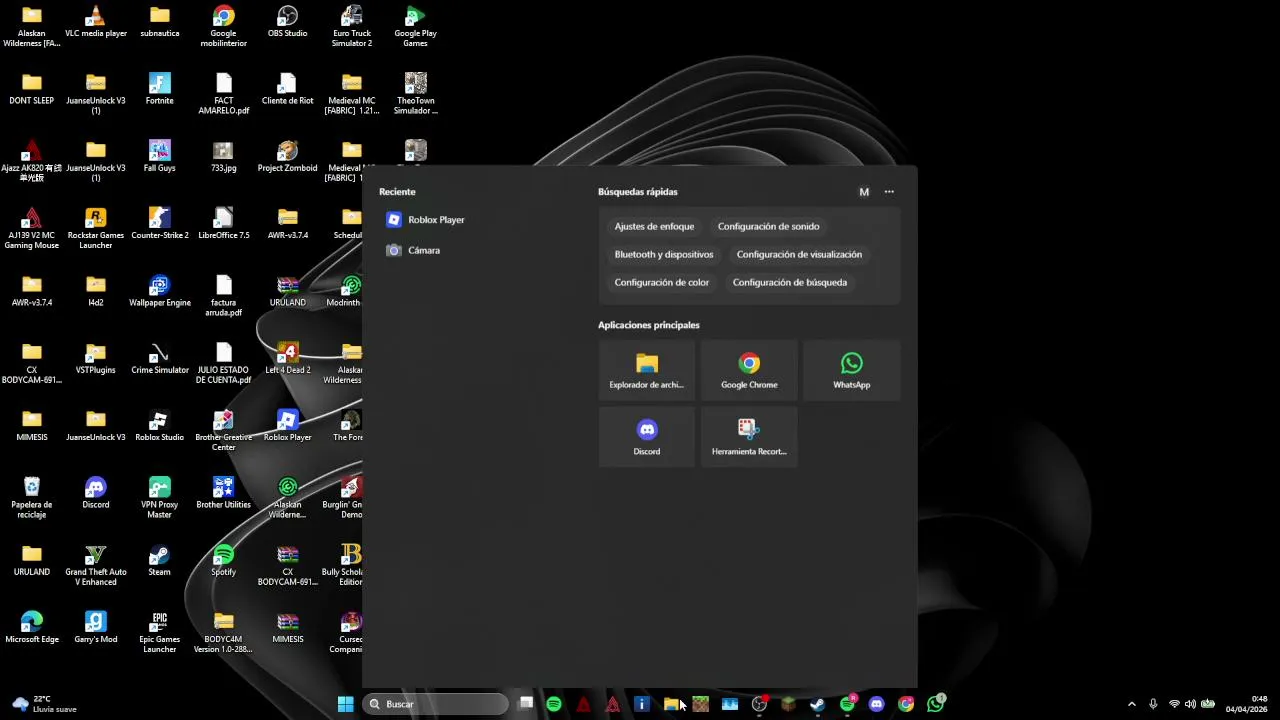Open Google Chrome icon on the taskbar
The image size is (1280, 720).
(906, 704)
